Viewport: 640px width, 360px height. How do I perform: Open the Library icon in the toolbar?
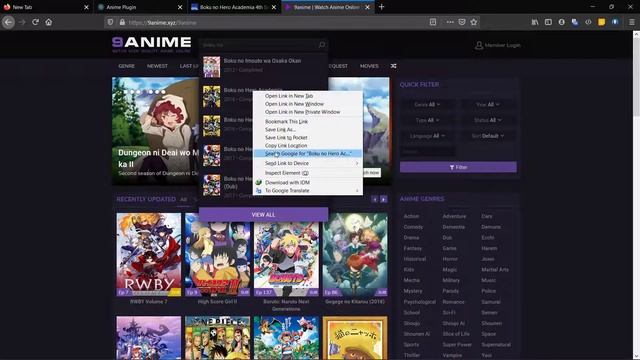[x=535, y=22]
